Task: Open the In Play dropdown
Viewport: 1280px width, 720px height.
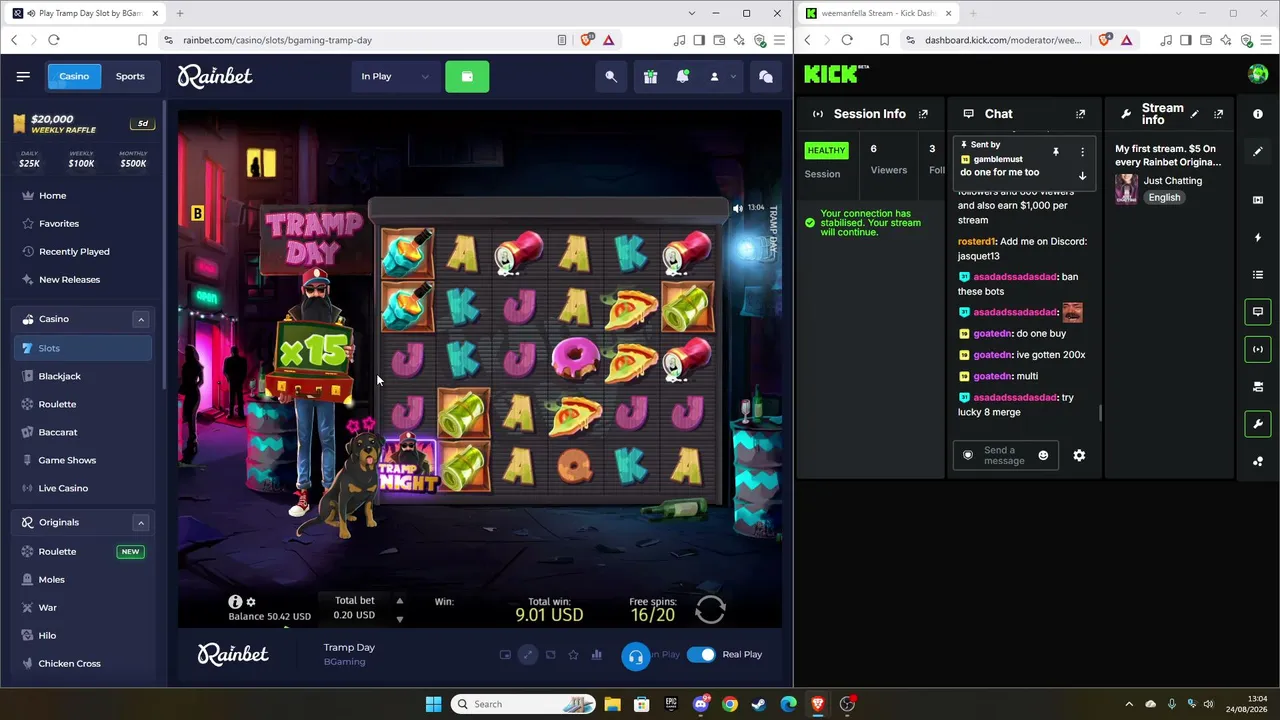Action: pyautogui.click(x=395, y=76)
